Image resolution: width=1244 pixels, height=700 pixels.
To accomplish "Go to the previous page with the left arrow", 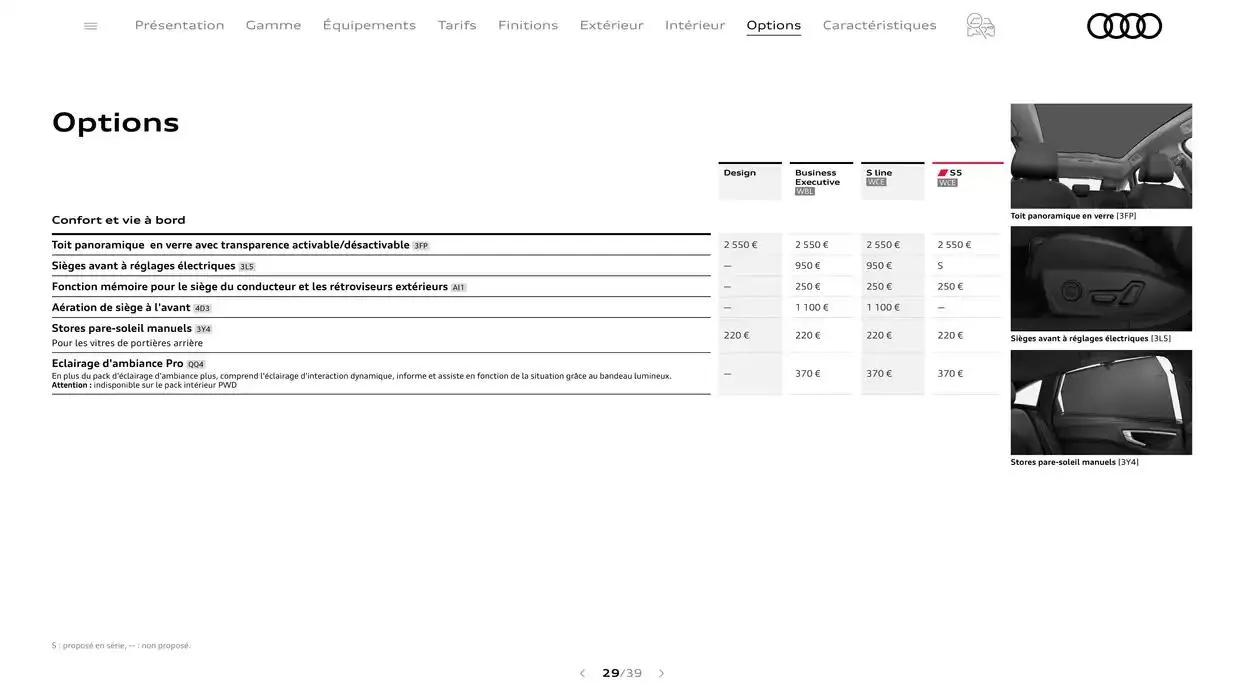I will click(582, 672).
